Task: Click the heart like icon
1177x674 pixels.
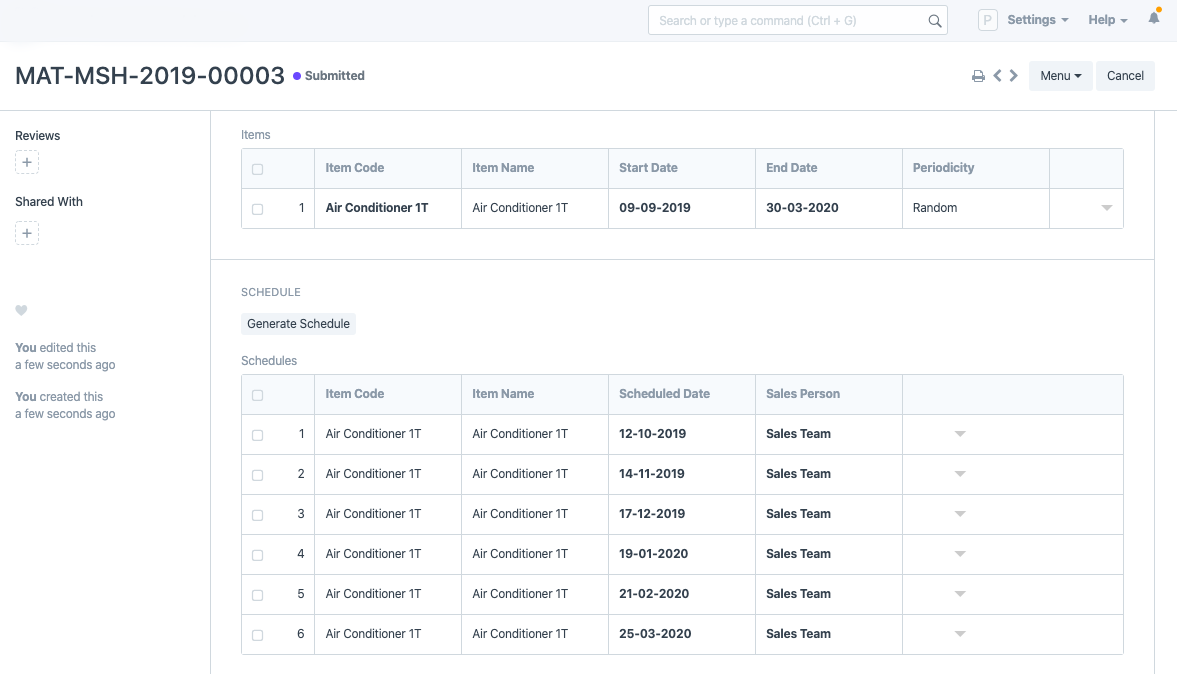Action: point(21,311)
